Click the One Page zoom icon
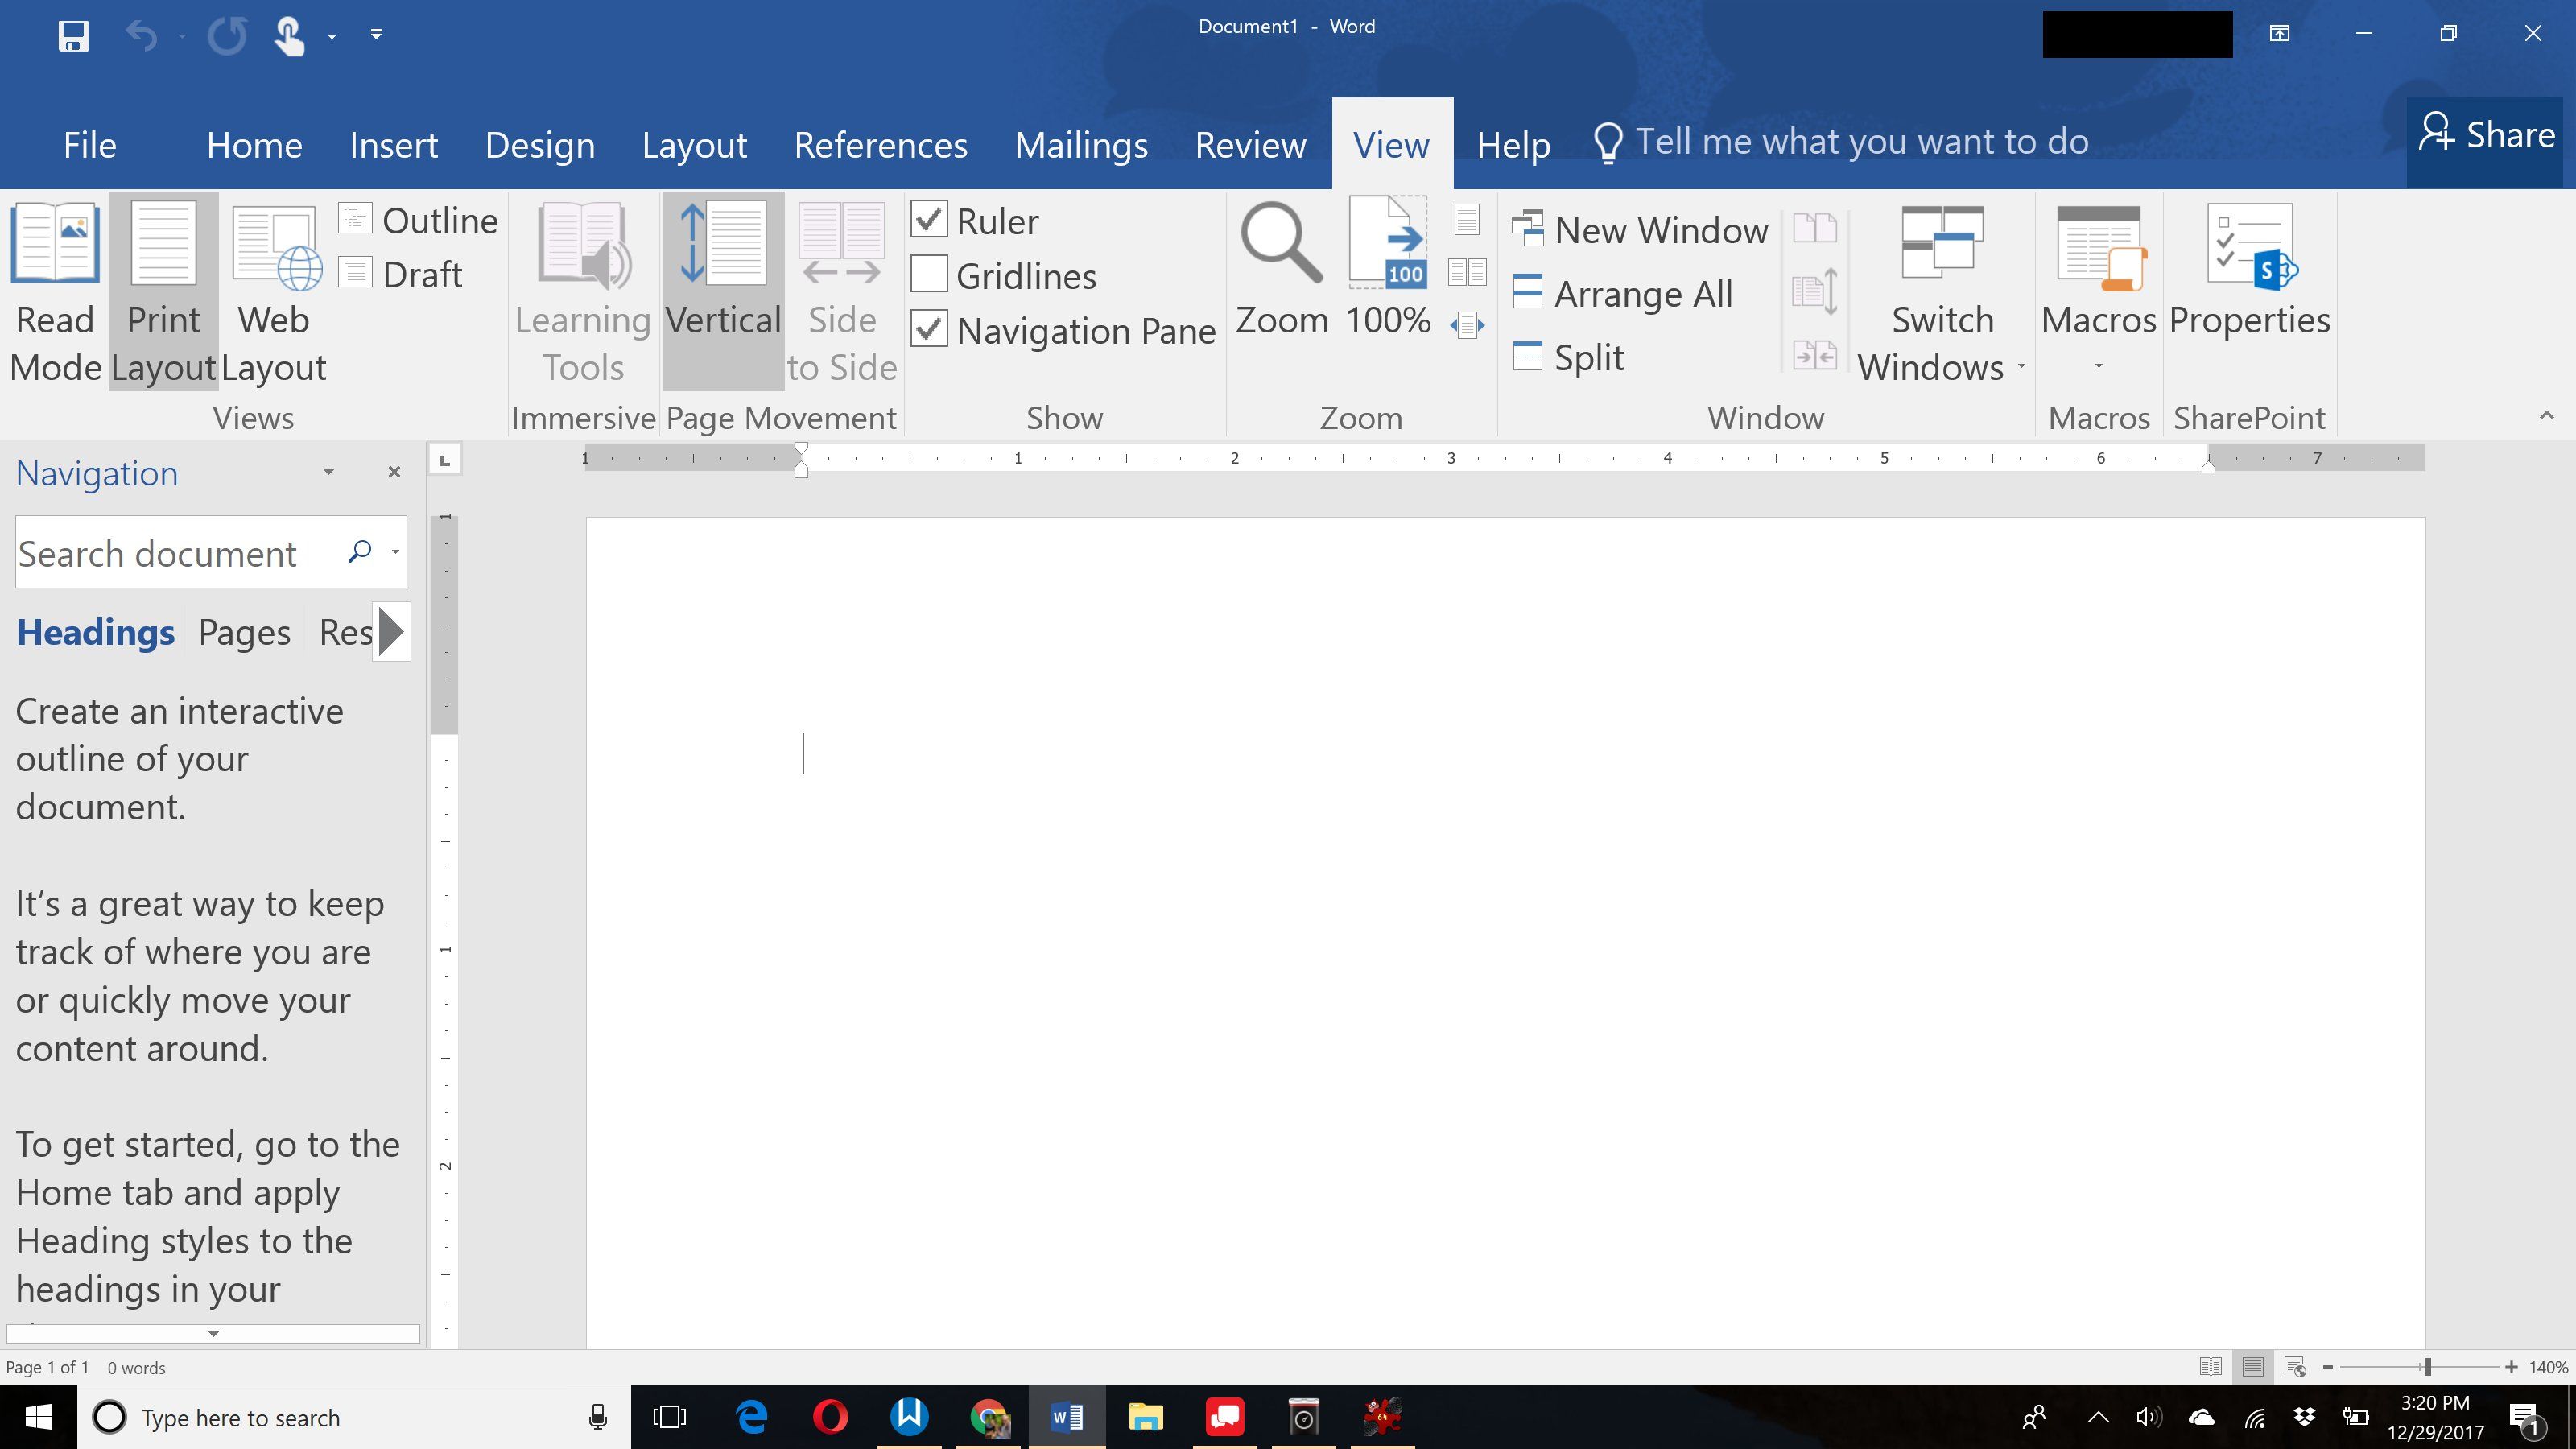The height and width of the screenshot is (1449, 2576). tap(1467, 219)
